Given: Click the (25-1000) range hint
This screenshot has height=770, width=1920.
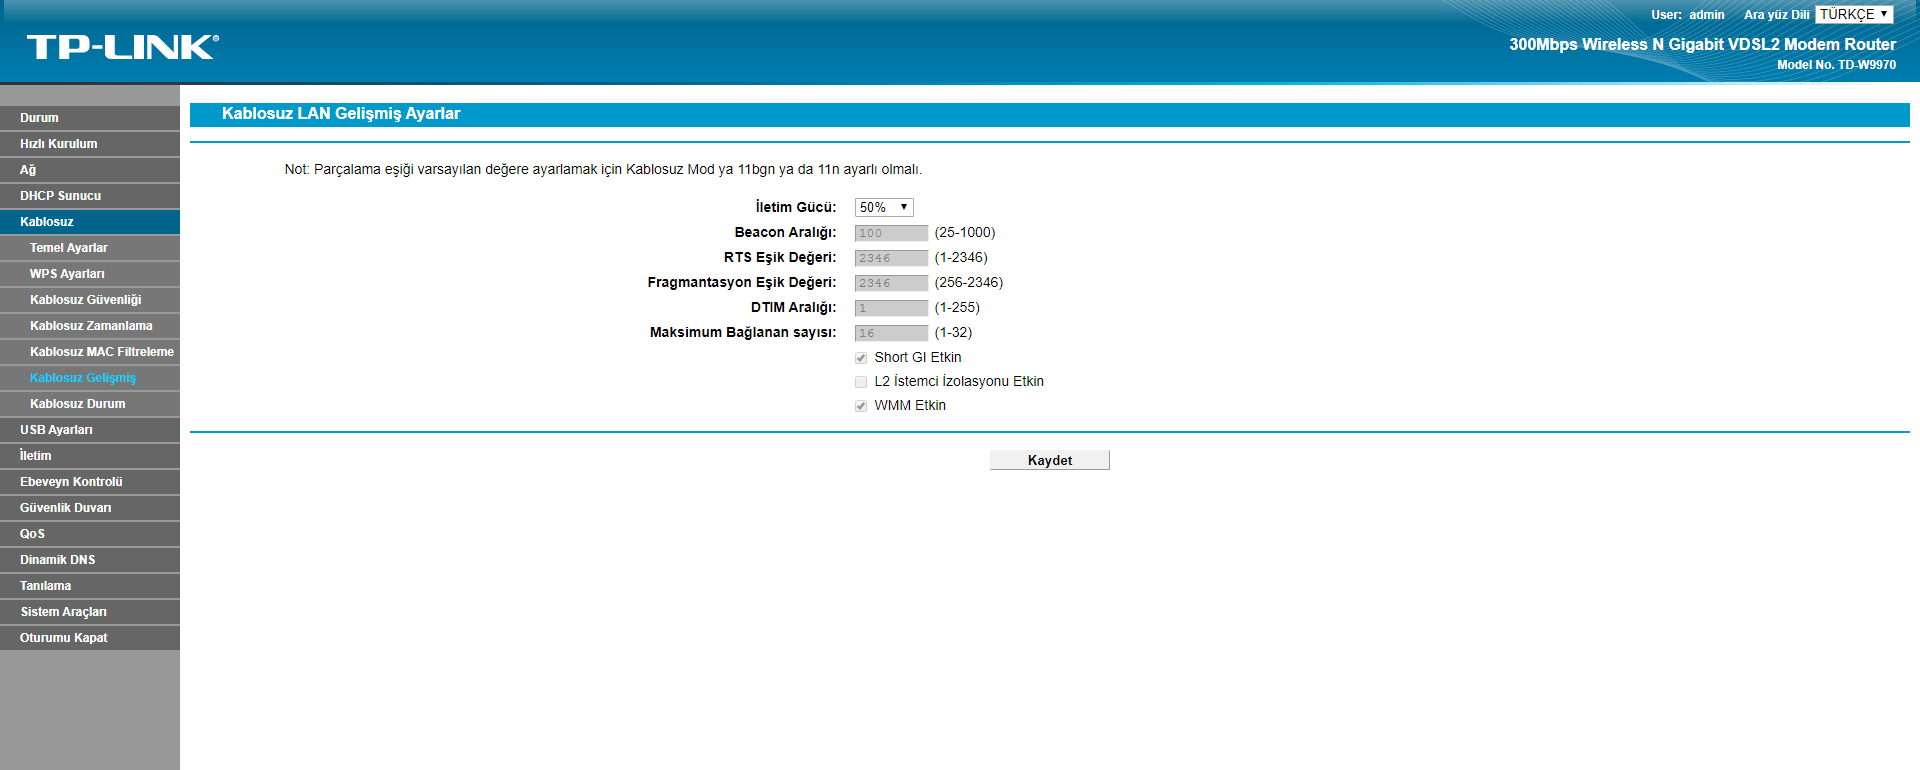Looking at the screenshot, I should tap(965, 233).
